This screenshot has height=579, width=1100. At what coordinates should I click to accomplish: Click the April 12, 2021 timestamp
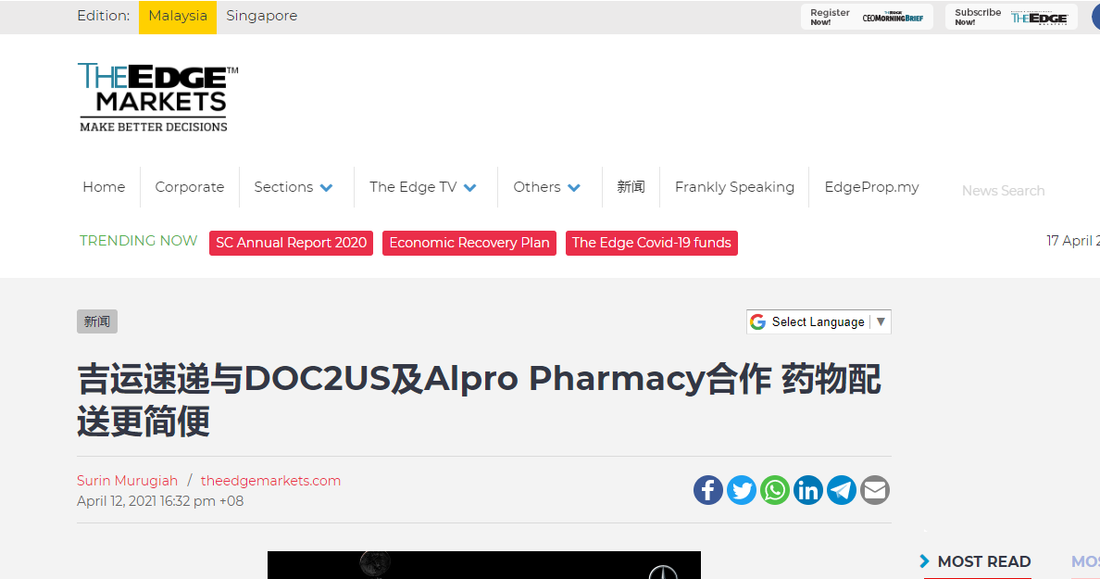161,501
